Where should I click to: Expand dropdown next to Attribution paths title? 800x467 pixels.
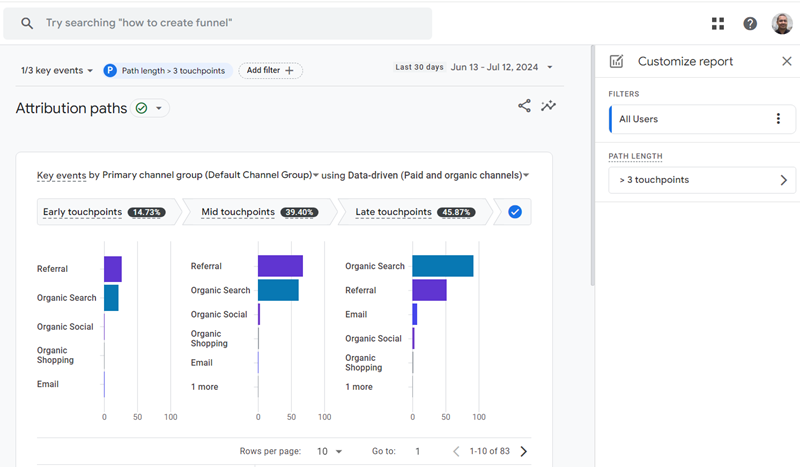click(x=159, y=108)
